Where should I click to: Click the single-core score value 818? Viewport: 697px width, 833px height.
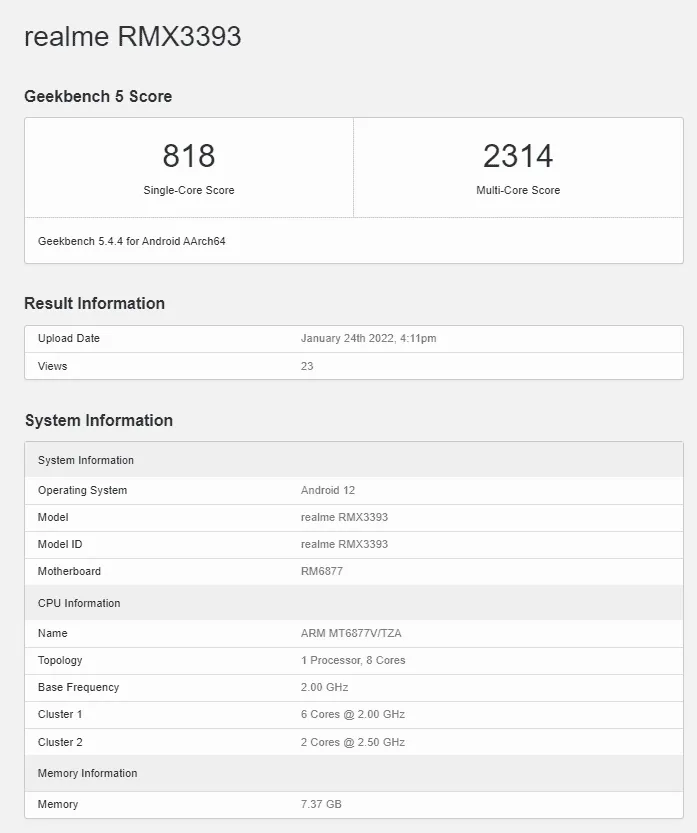tap(189, 156)
